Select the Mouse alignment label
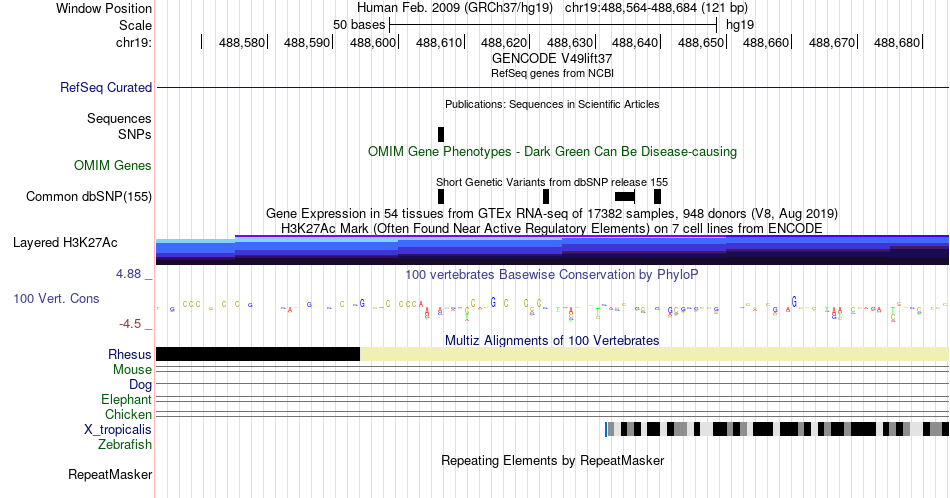 coord(132,369)
